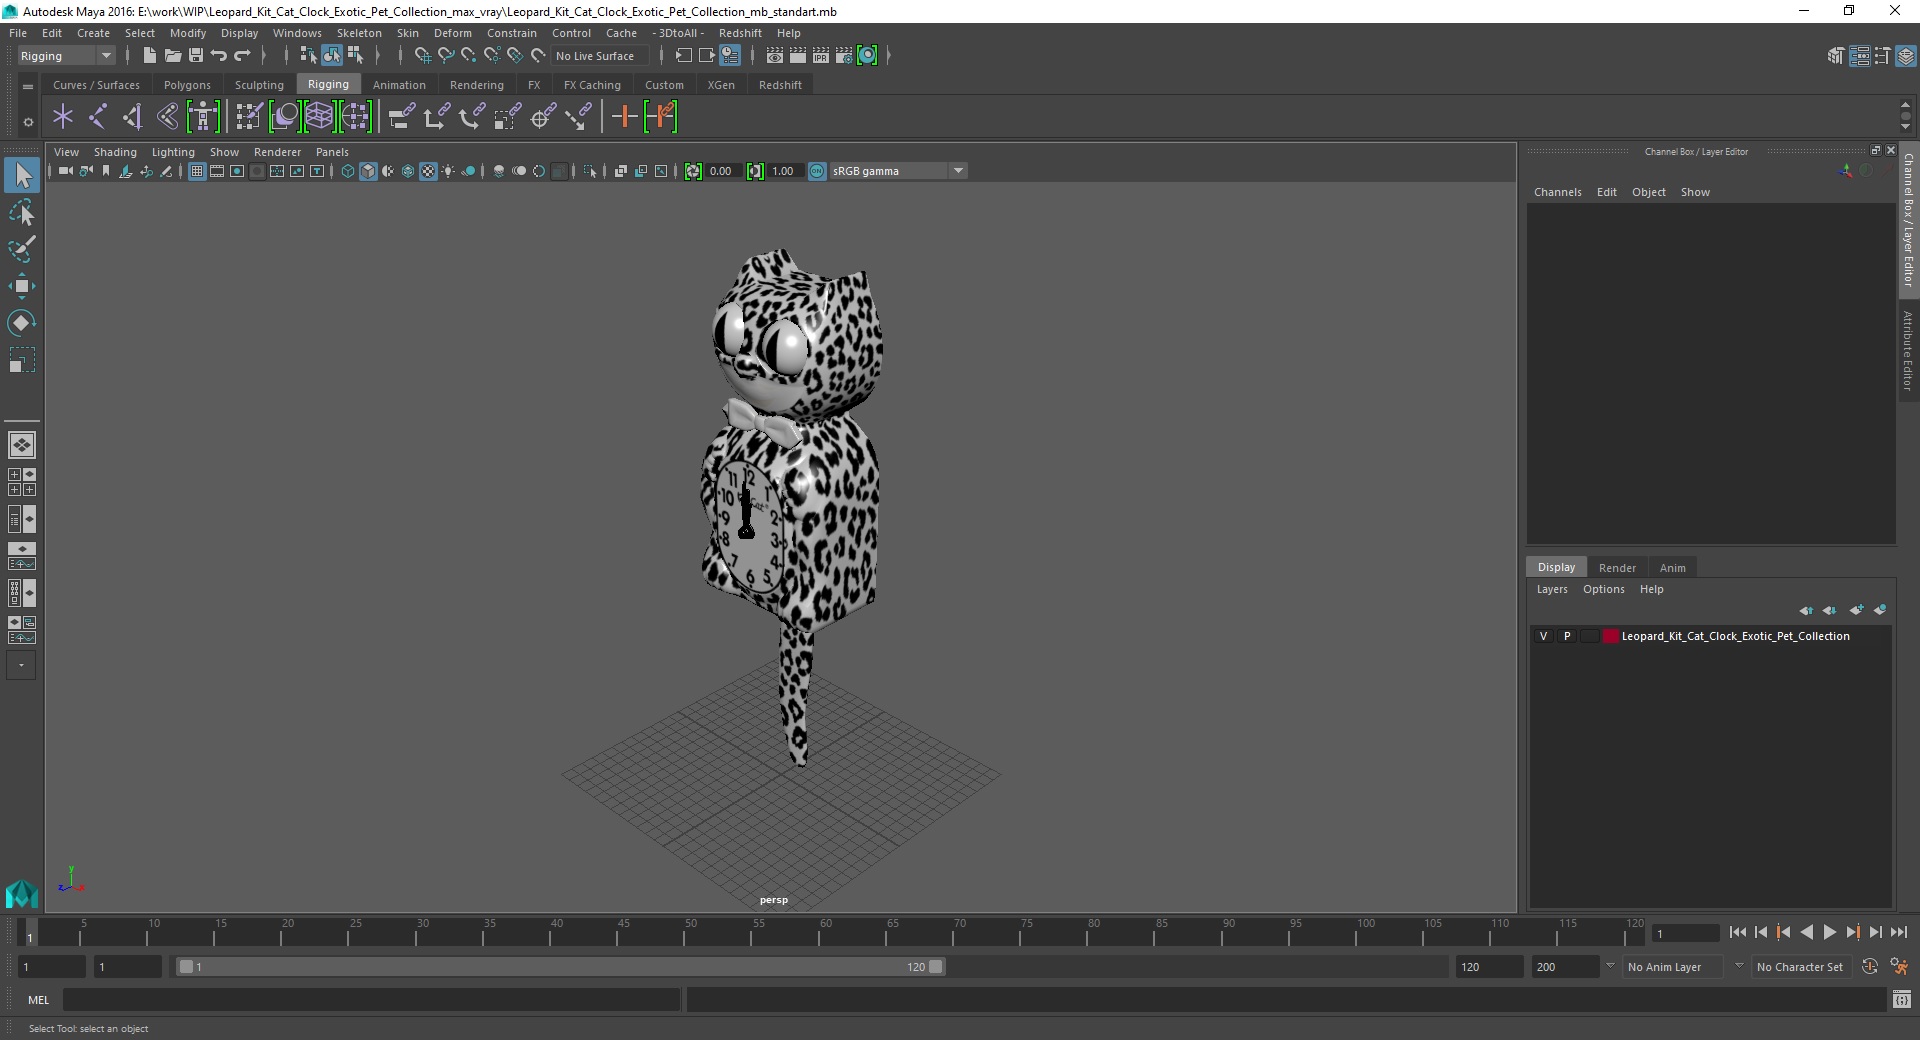Viewport: 1920px width, 1040px height.
Task: Open HumanIK character shelf icon
Action: (203, 117)
